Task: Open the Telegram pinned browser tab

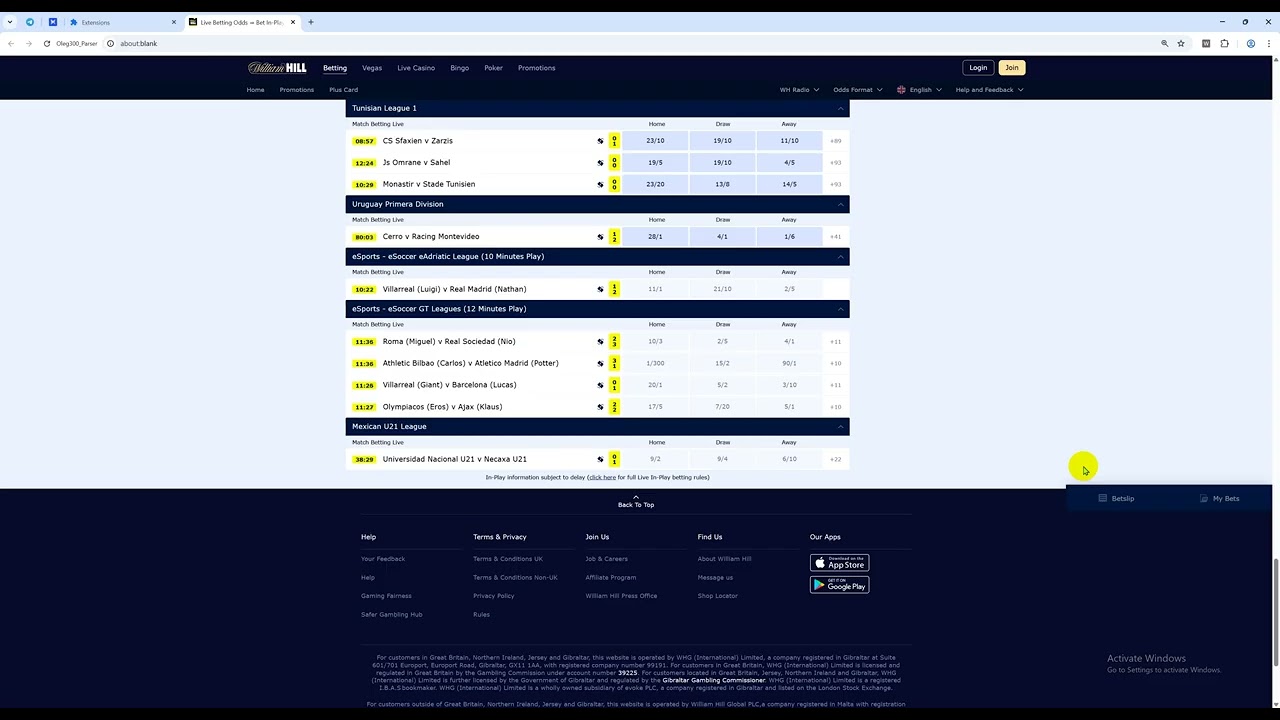Action: (30, 22)
